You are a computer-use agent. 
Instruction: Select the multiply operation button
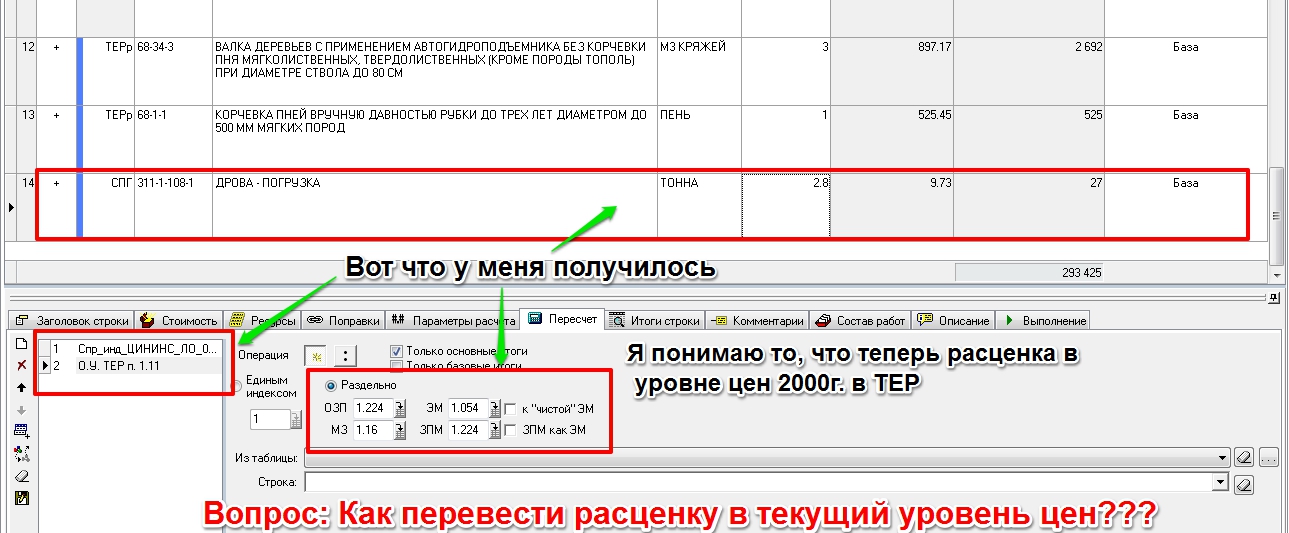[314, 355]
